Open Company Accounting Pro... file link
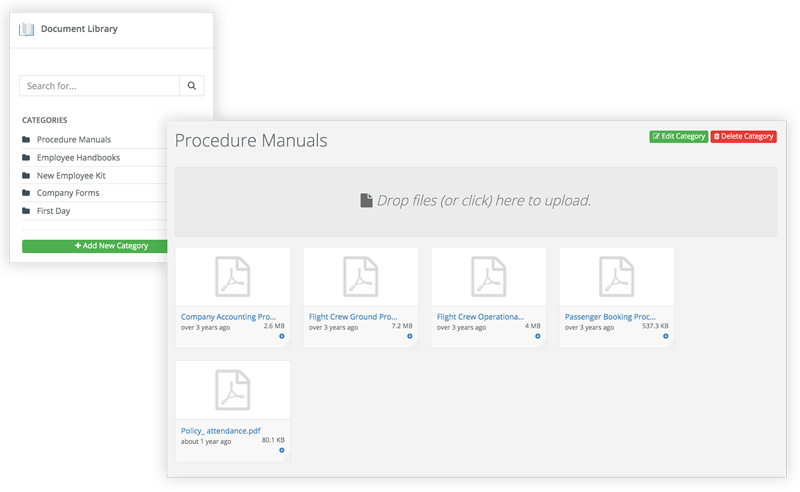Image resolution: width=800 pixels, height=492 pixels. (x=228, y=316)
